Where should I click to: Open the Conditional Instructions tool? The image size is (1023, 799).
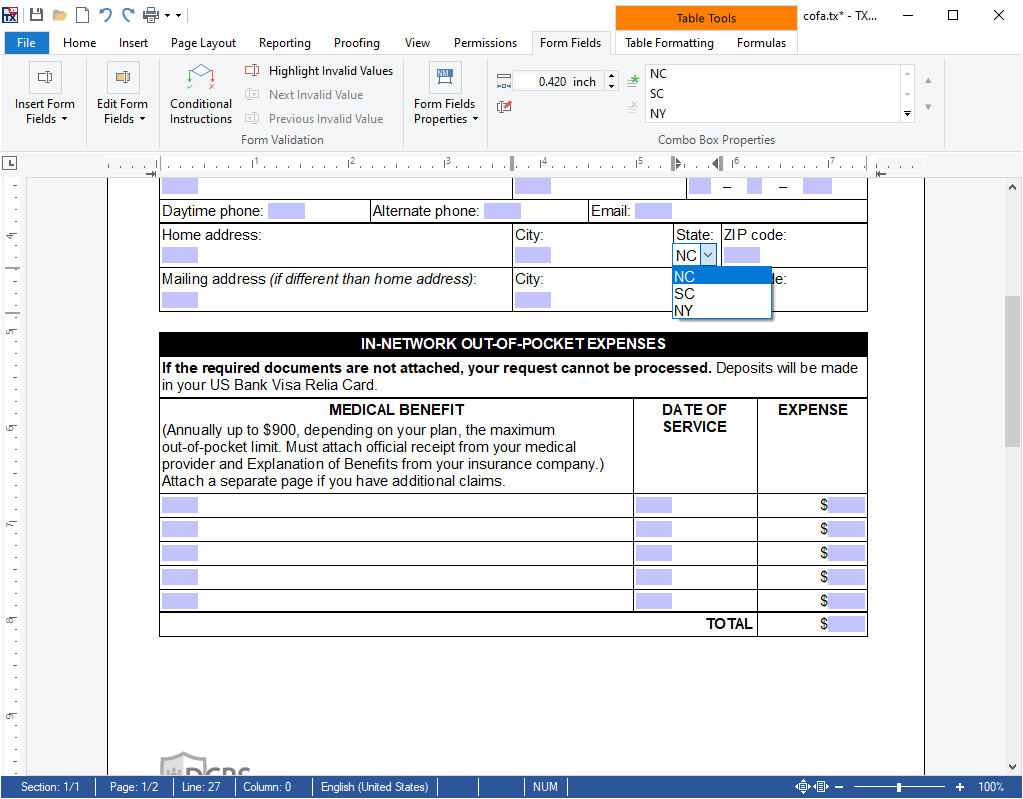pos(200,94)
